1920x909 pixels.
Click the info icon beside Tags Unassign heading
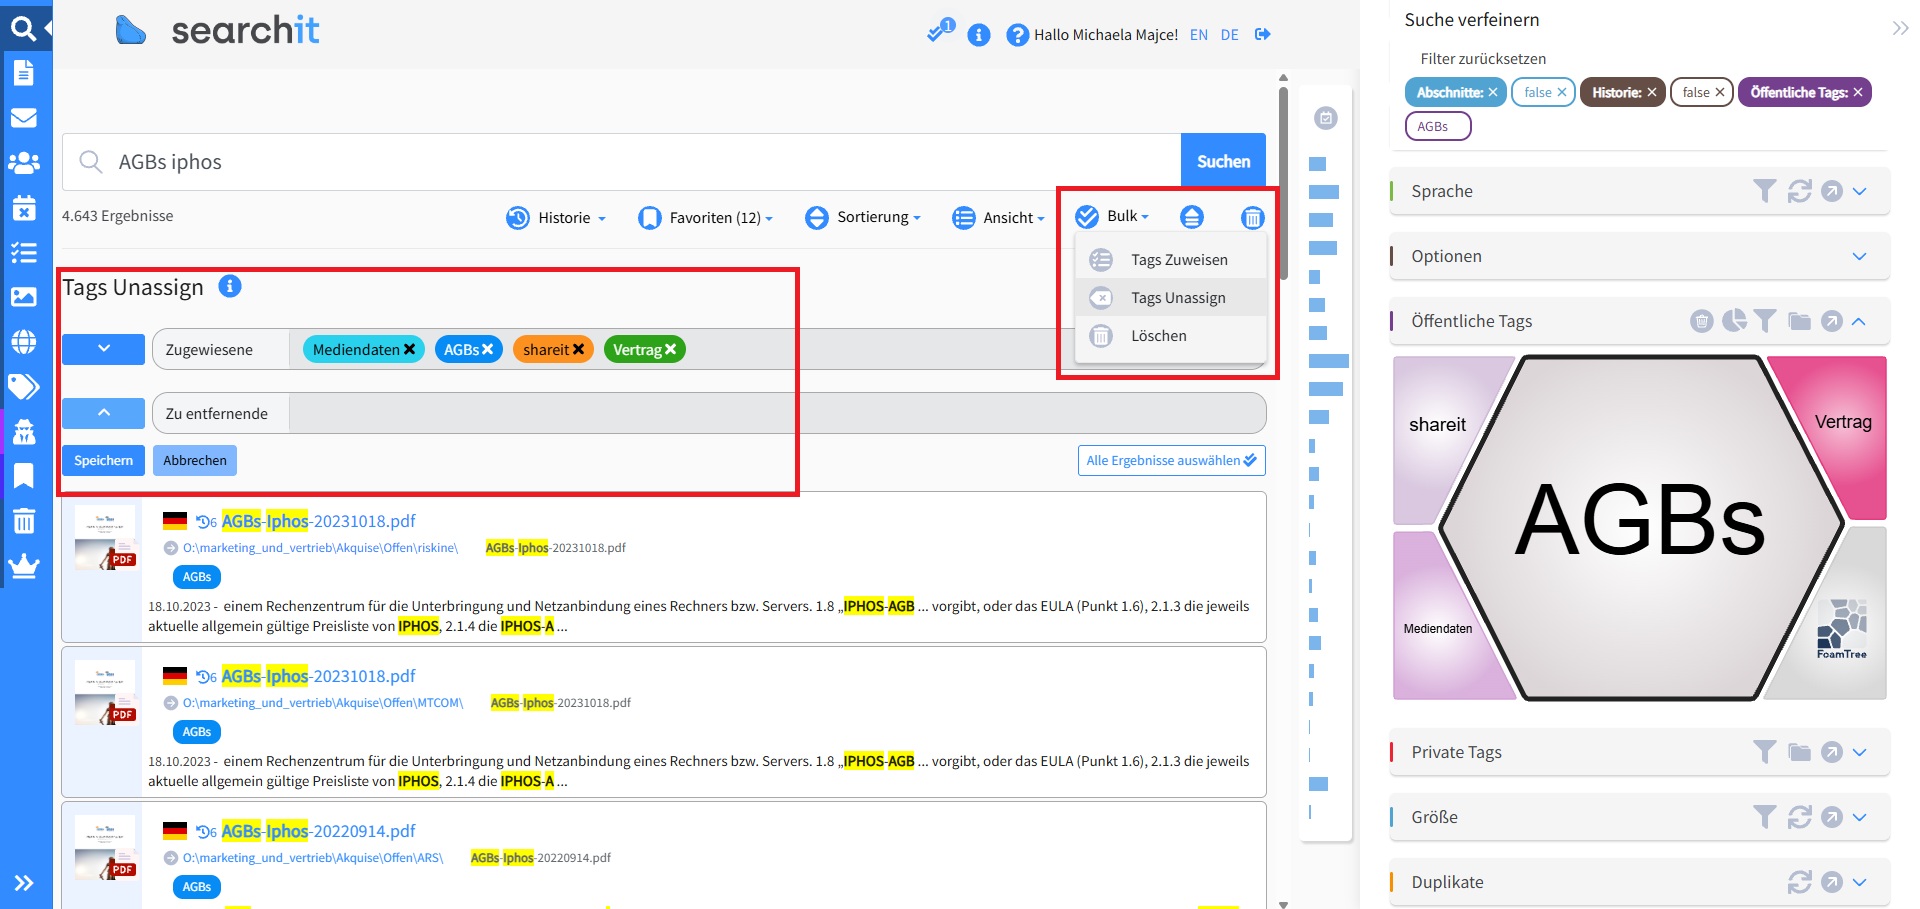[x=230, y=287]
